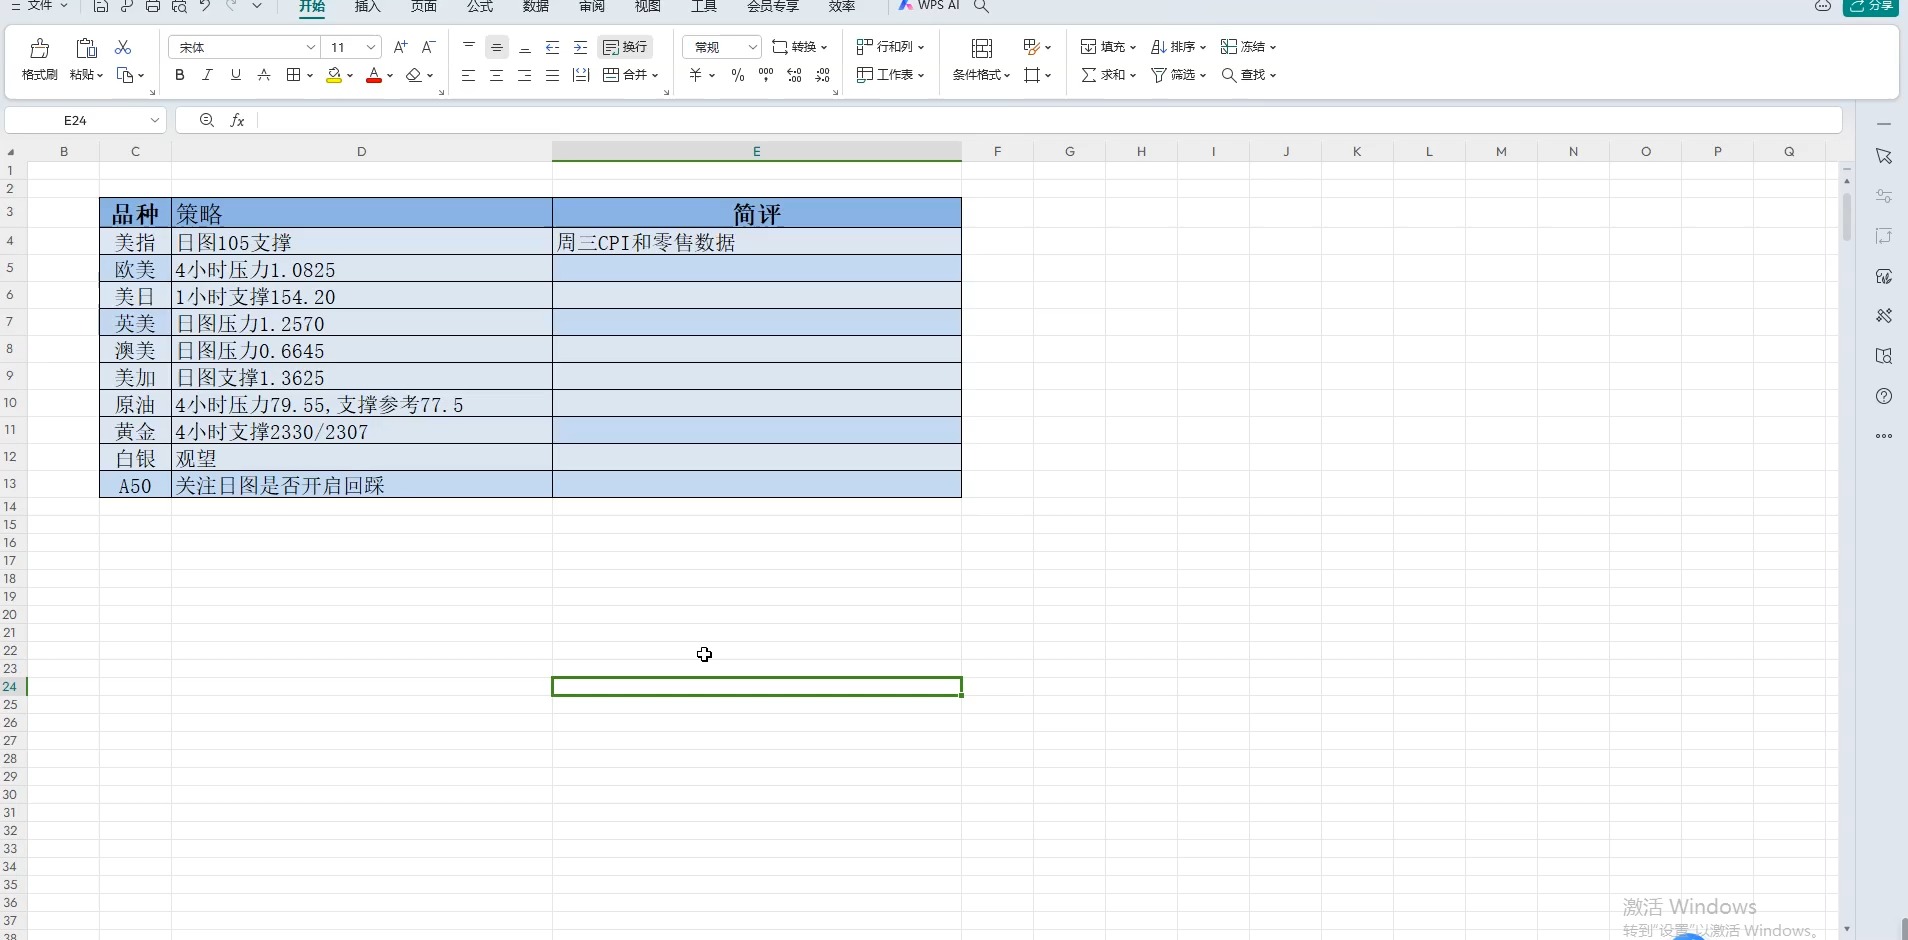Switch to the 公式 ribbon tab
The image size is (1908, 940).
tap(480, 6)
